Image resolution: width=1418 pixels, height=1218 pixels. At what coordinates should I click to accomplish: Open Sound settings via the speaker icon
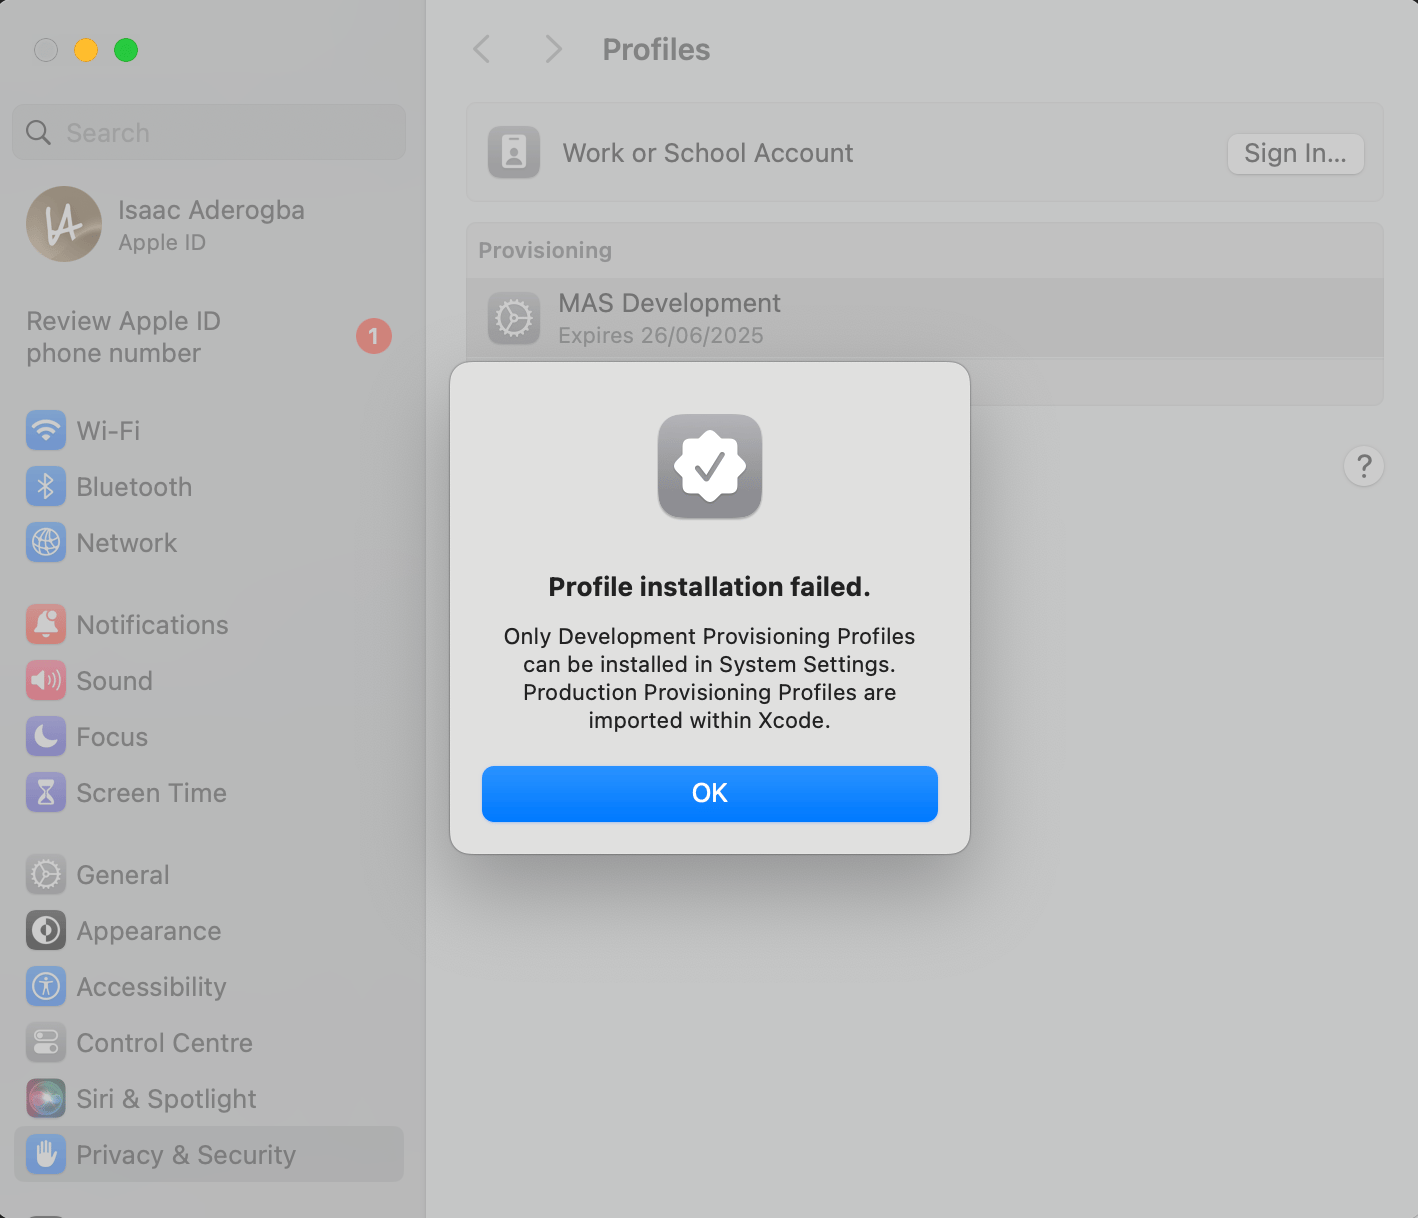click(45, 680)
